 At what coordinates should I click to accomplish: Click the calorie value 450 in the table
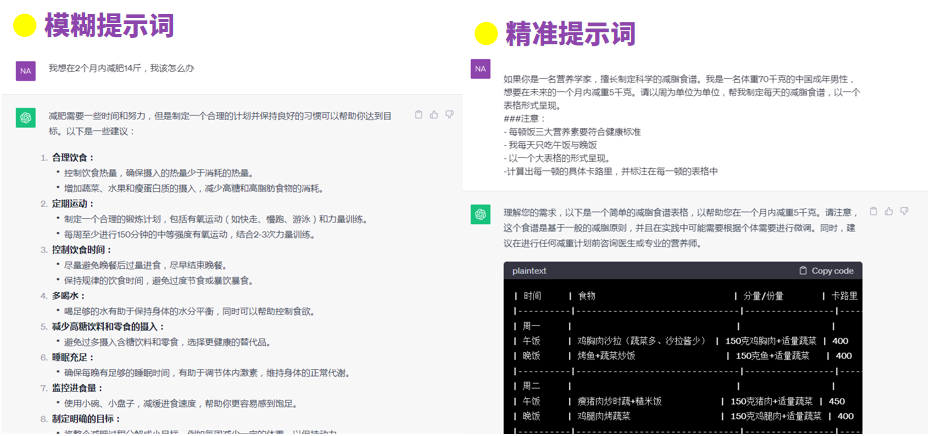837,401
